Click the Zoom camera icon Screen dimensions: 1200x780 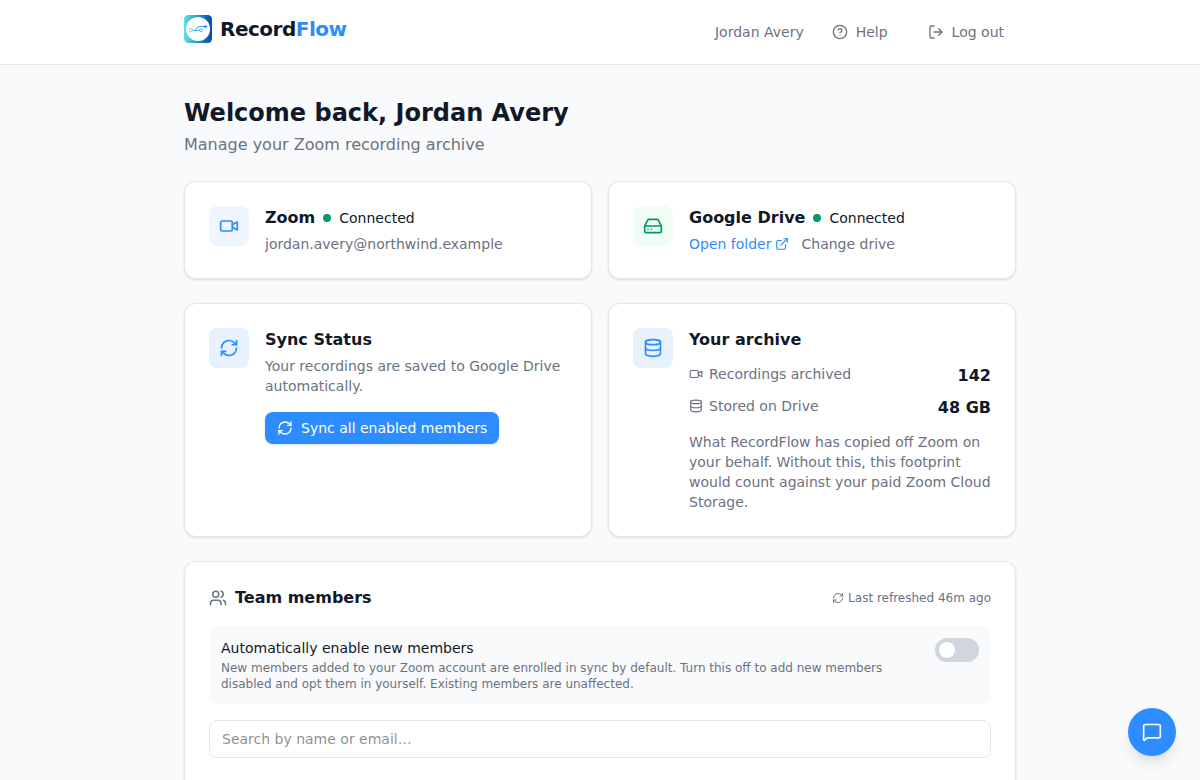(229, 226)
